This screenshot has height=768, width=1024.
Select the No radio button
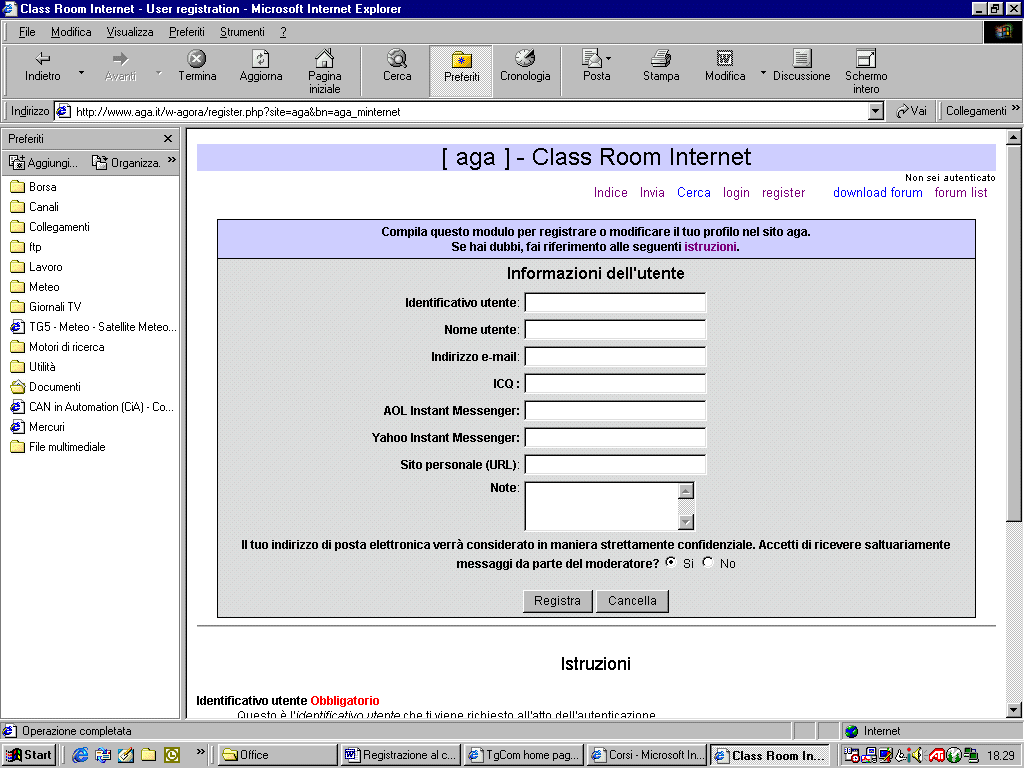coord(709,562)
